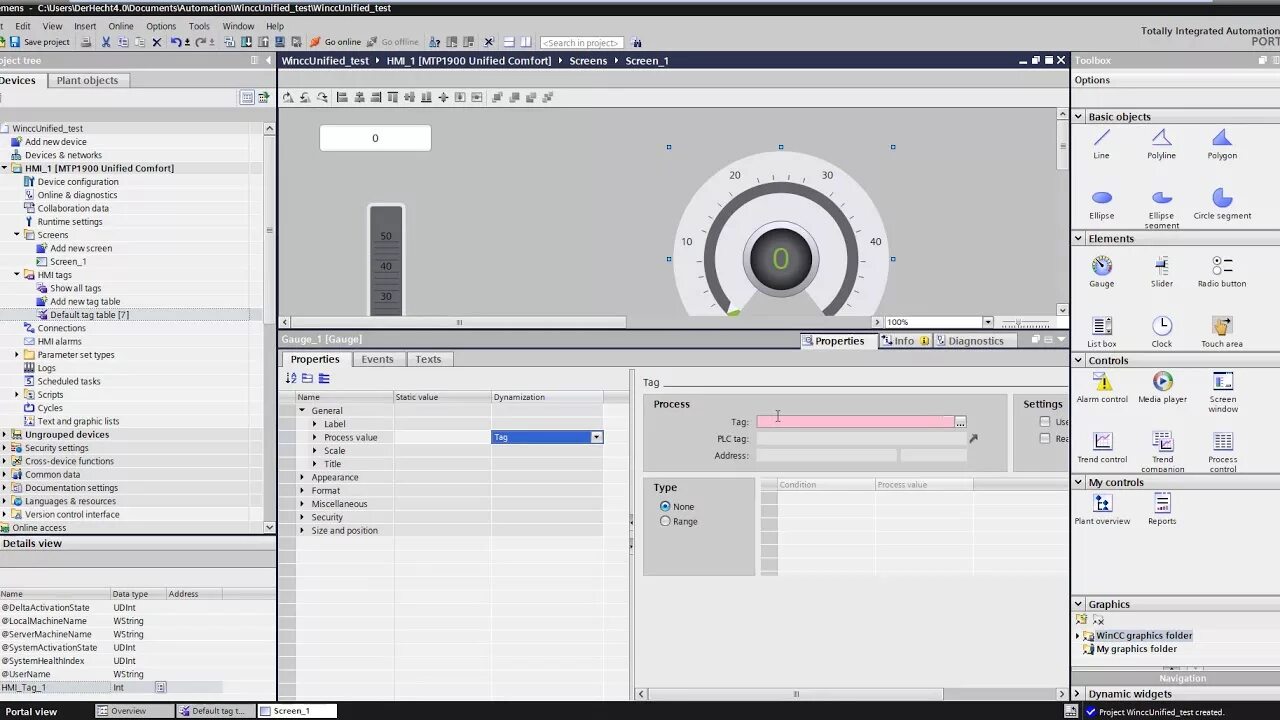Switch to the Plant objects tab

[87, 80]
